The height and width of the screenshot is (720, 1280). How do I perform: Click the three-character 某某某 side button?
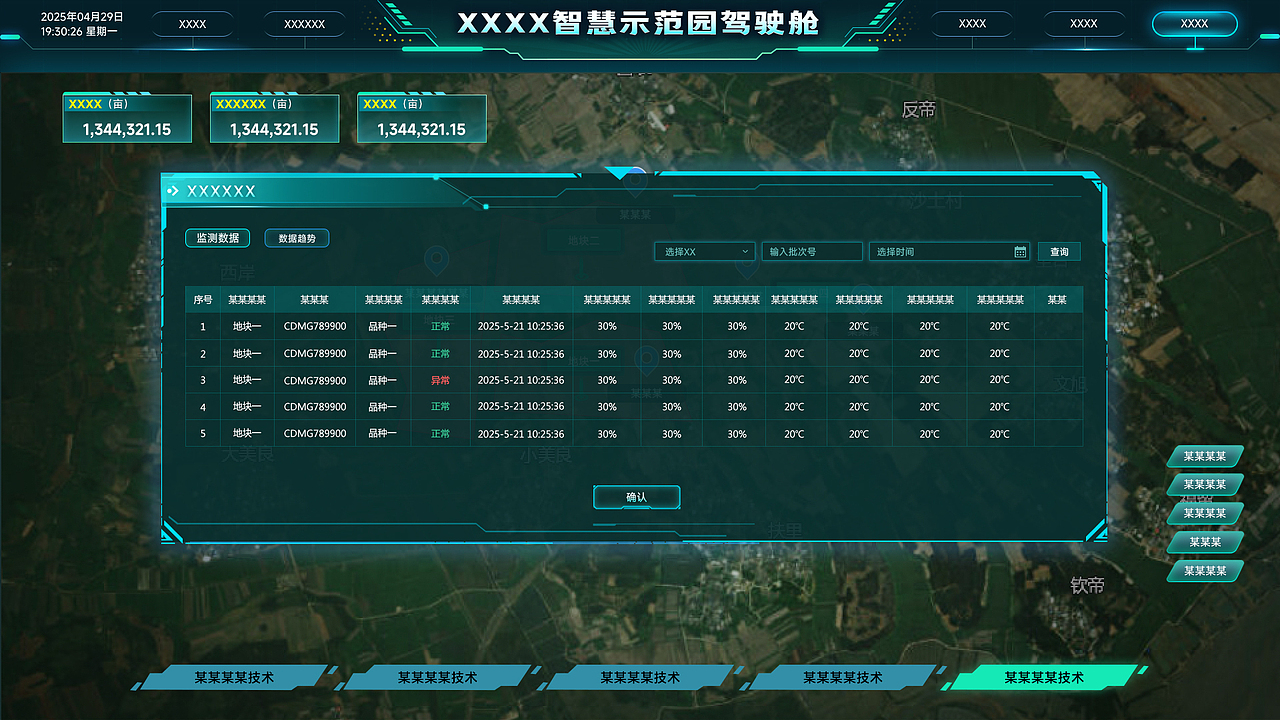[1205, 542]
